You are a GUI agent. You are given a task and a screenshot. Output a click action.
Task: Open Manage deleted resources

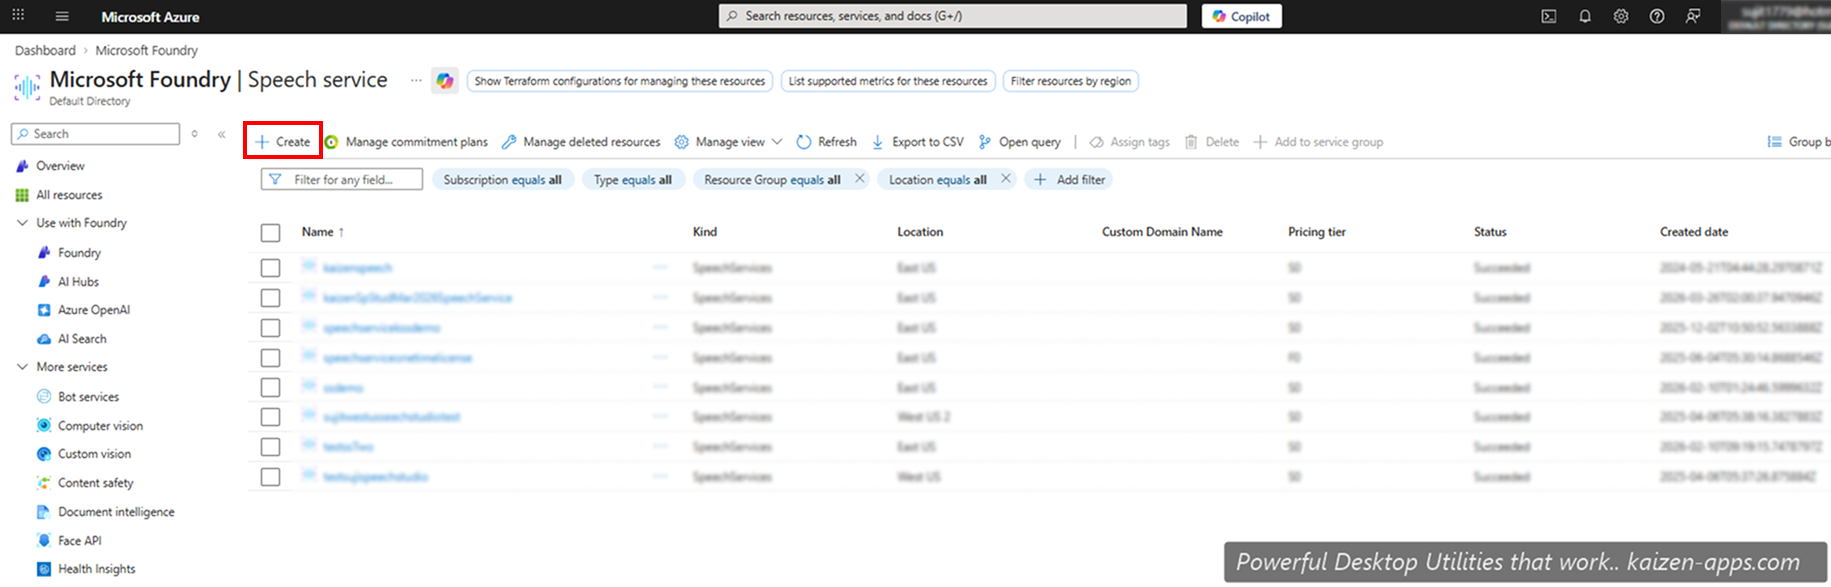click(581, 142)
